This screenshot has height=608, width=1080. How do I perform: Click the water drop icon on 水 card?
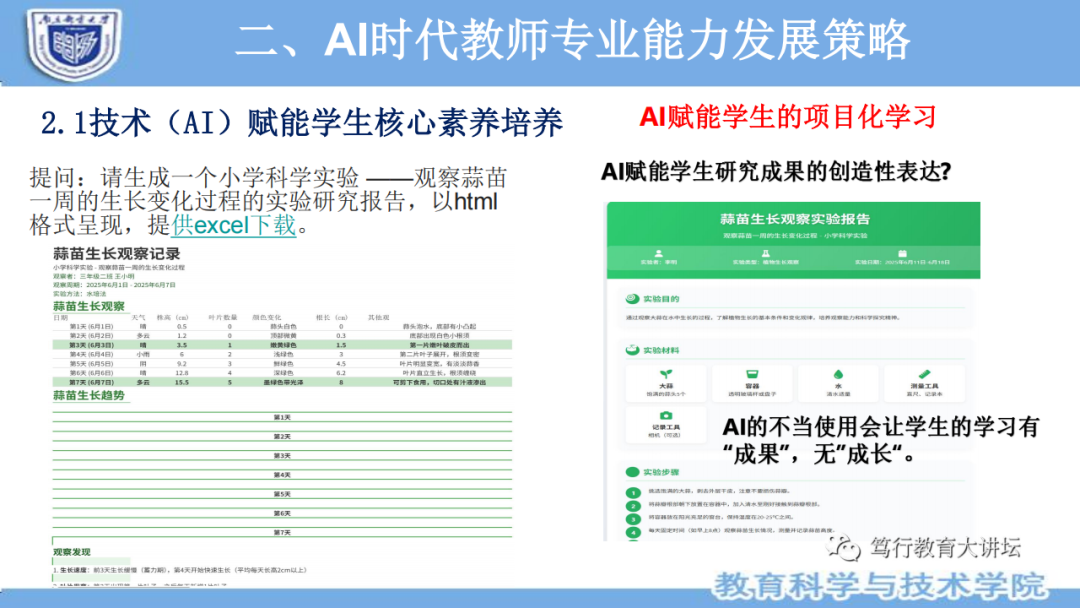838,374
